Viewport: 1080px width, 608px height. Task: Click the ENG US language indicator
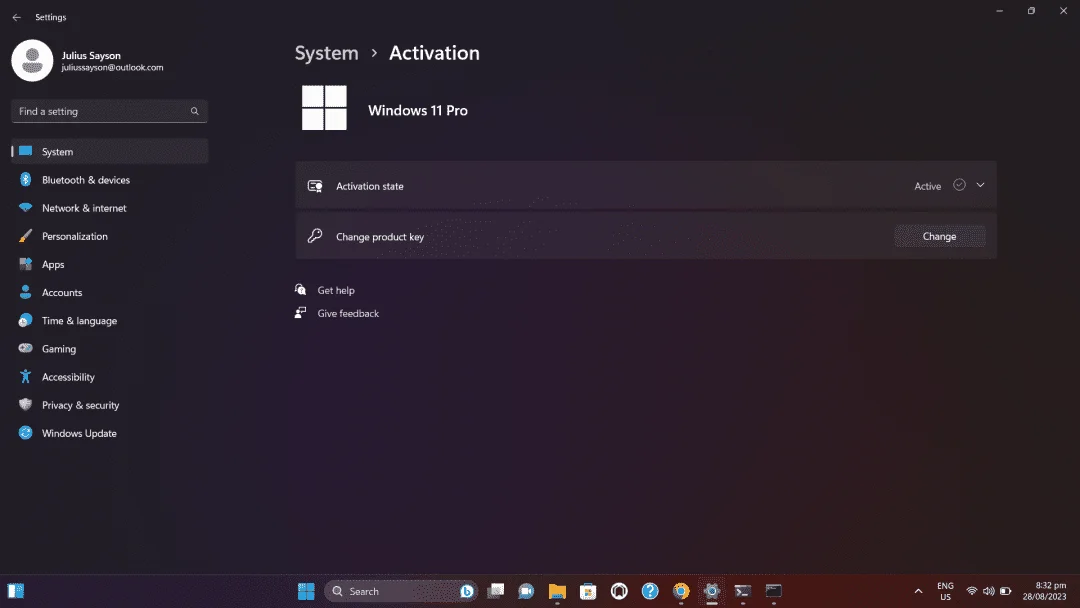[946, 591]
